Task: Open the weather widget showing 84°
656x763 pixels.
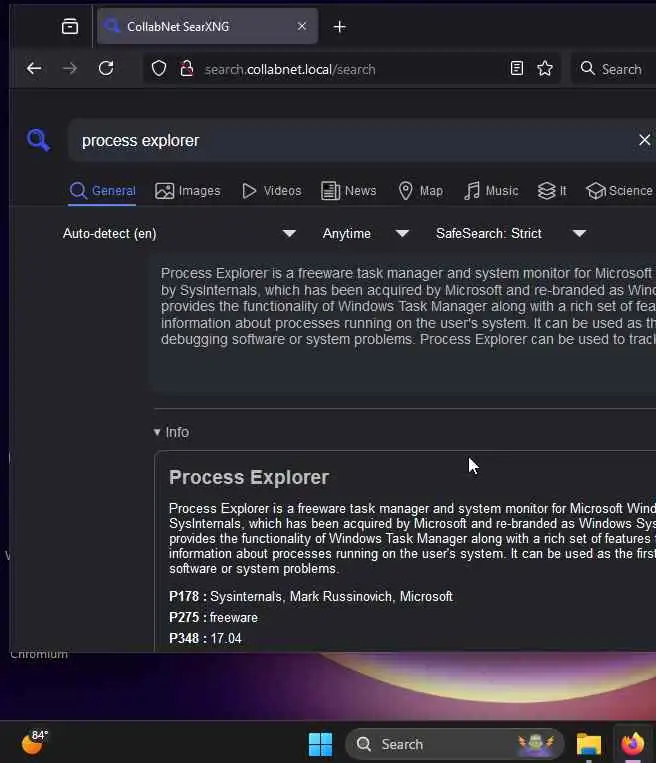Action: click(34, 742)
